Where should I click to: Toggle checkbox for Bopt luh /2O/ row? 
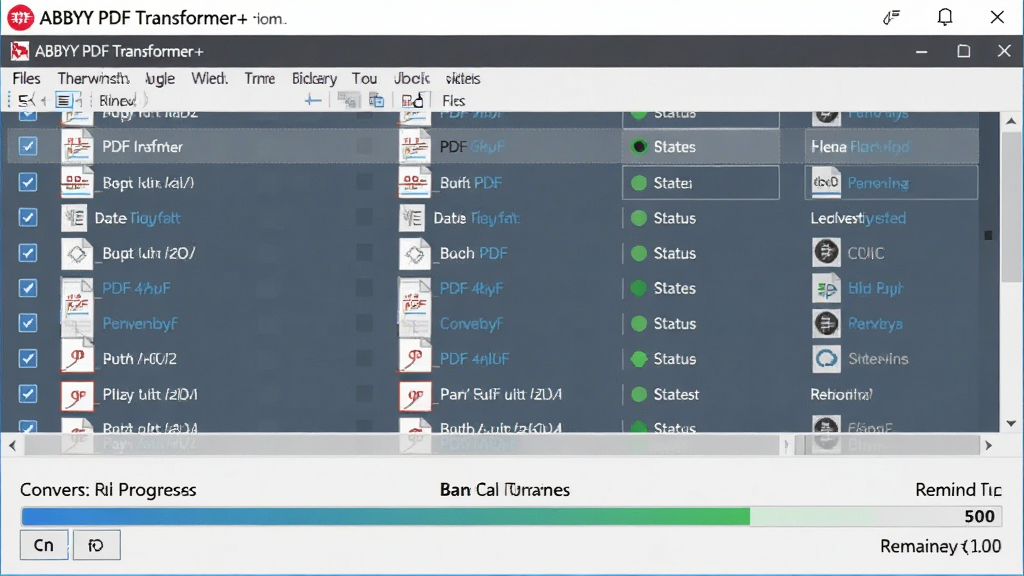point(27,253)
